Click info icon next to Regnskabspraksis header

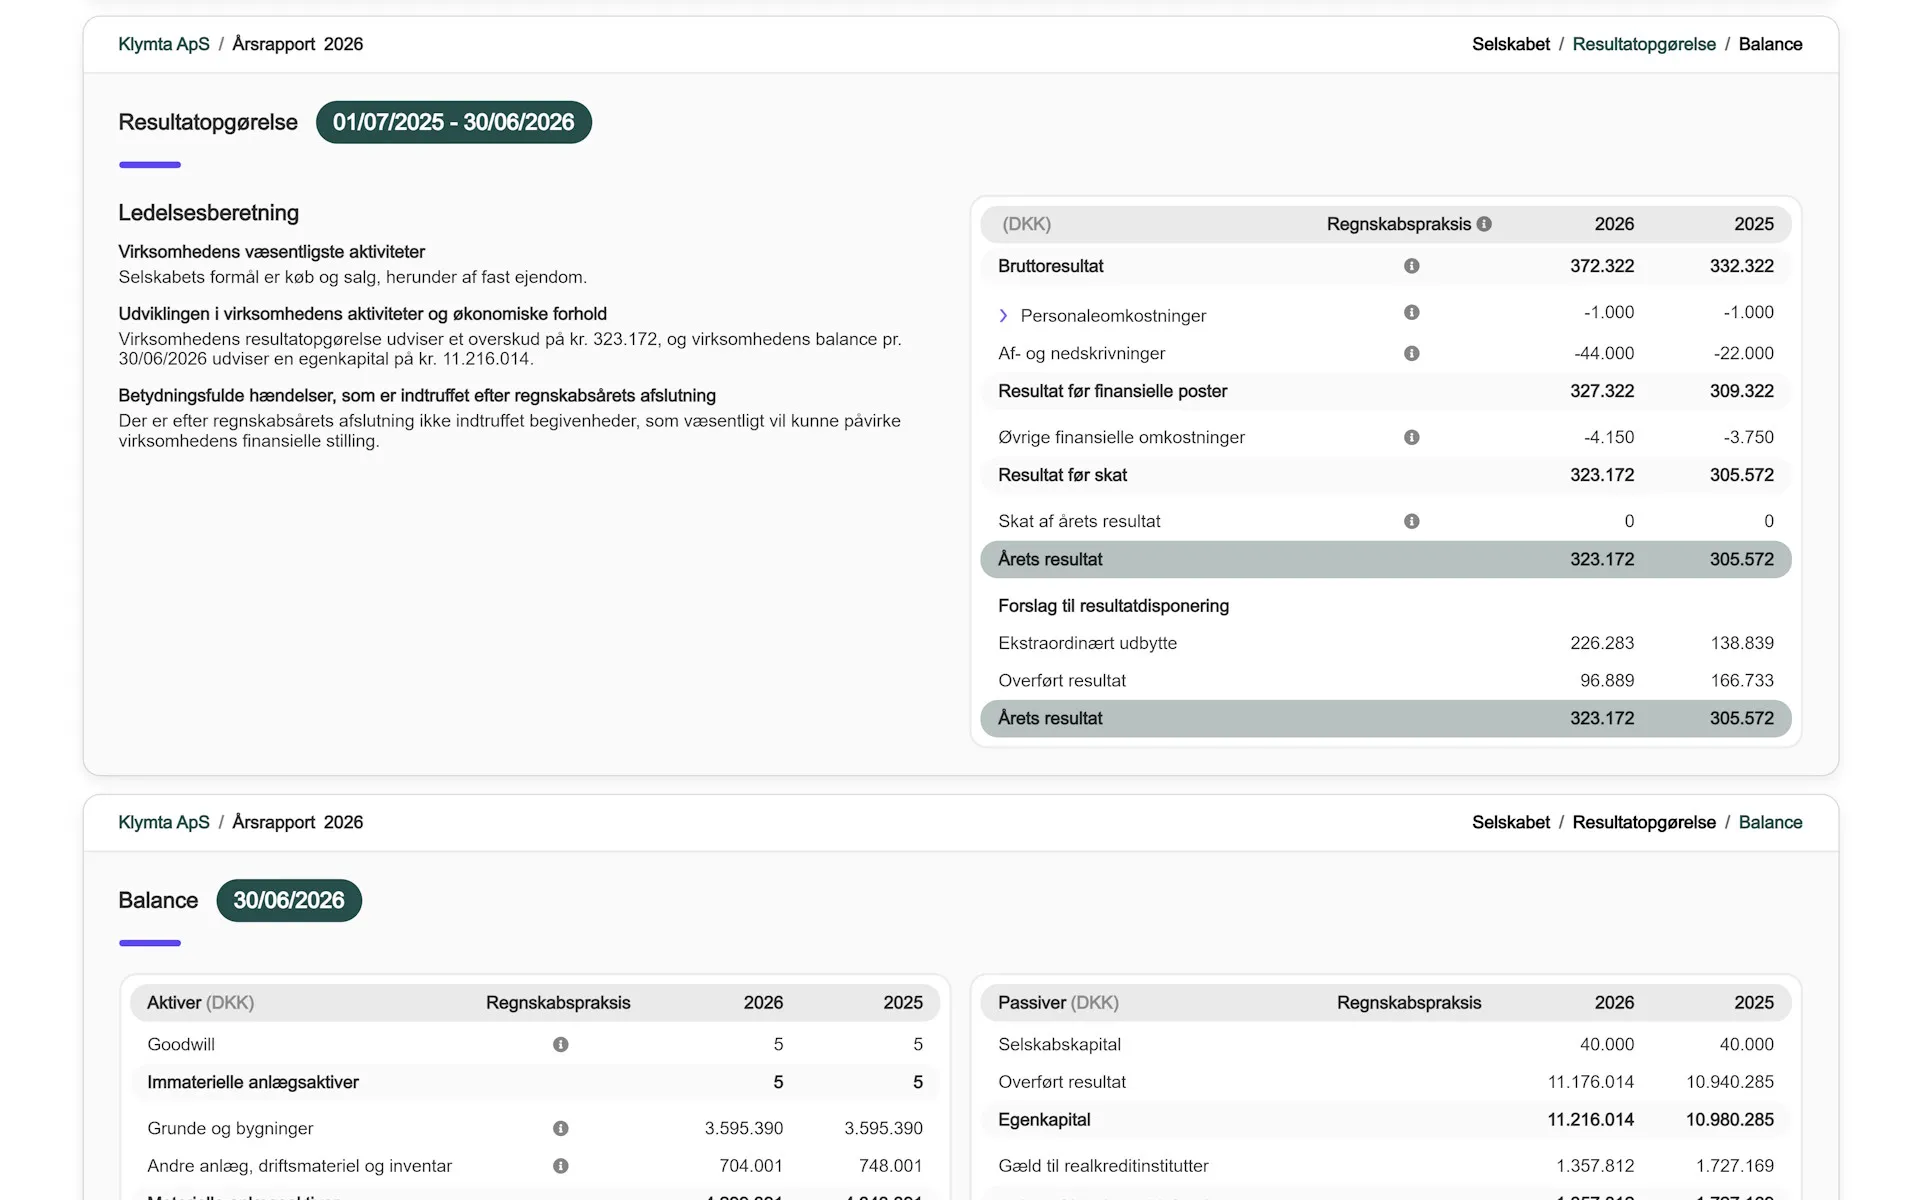[x=1484, y=224]
